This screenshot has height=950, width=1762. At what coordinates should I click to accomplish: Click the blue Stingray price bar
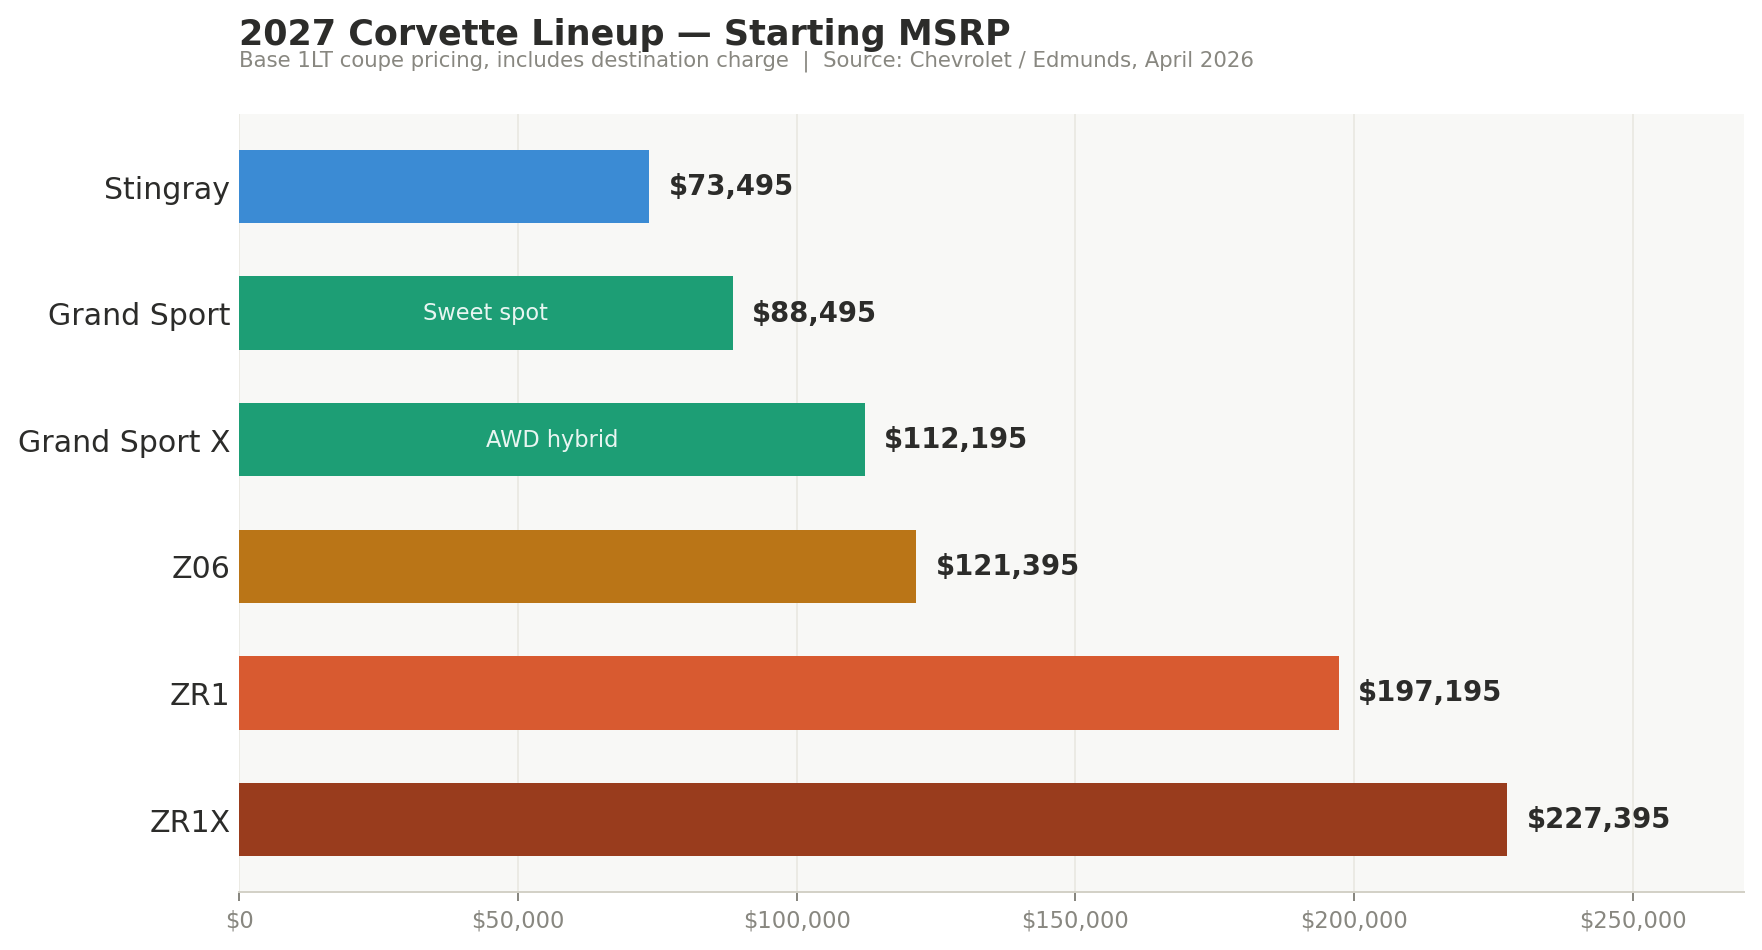(x=444, y=187)
